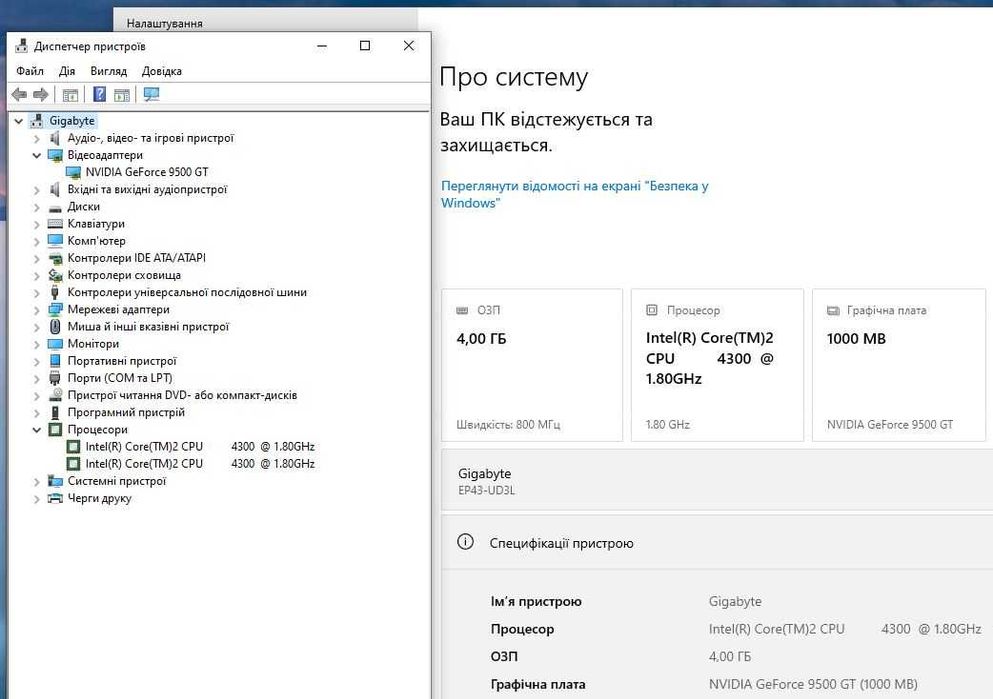Viewport: 993px width, 699px height.
Task: Click the Forward arrow in Device Manager toolbar
Action: (41, 95)
